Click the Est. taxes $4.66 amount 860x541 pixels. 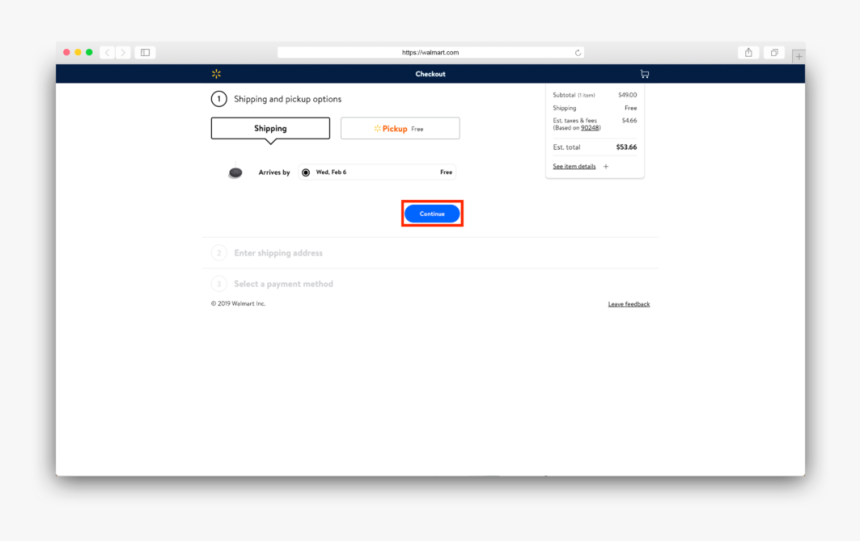(629, 120)
